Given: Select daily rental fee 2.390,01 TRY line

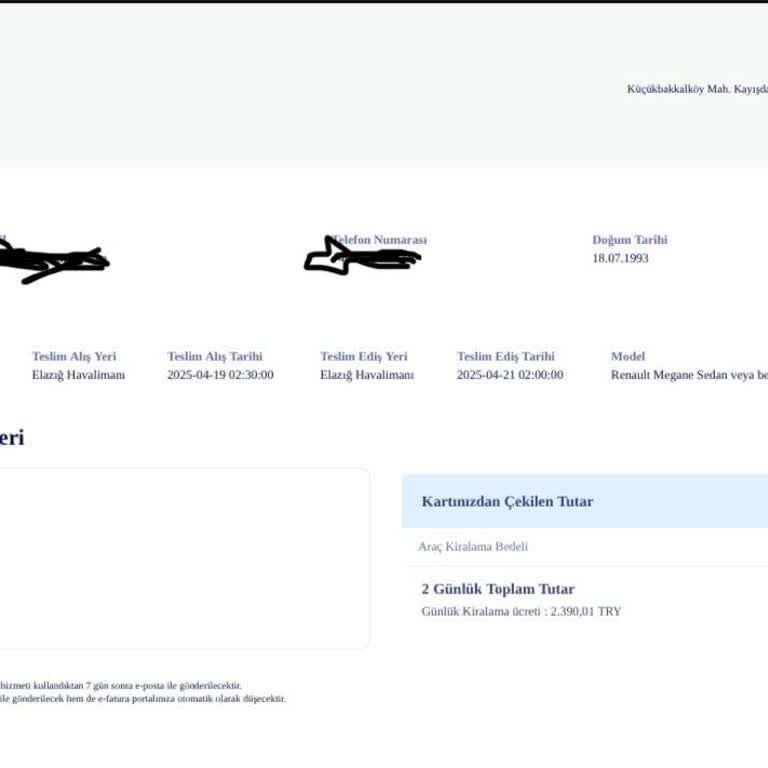Looking at the screenshot, I should pyautogui.click(x=521, y=611).
